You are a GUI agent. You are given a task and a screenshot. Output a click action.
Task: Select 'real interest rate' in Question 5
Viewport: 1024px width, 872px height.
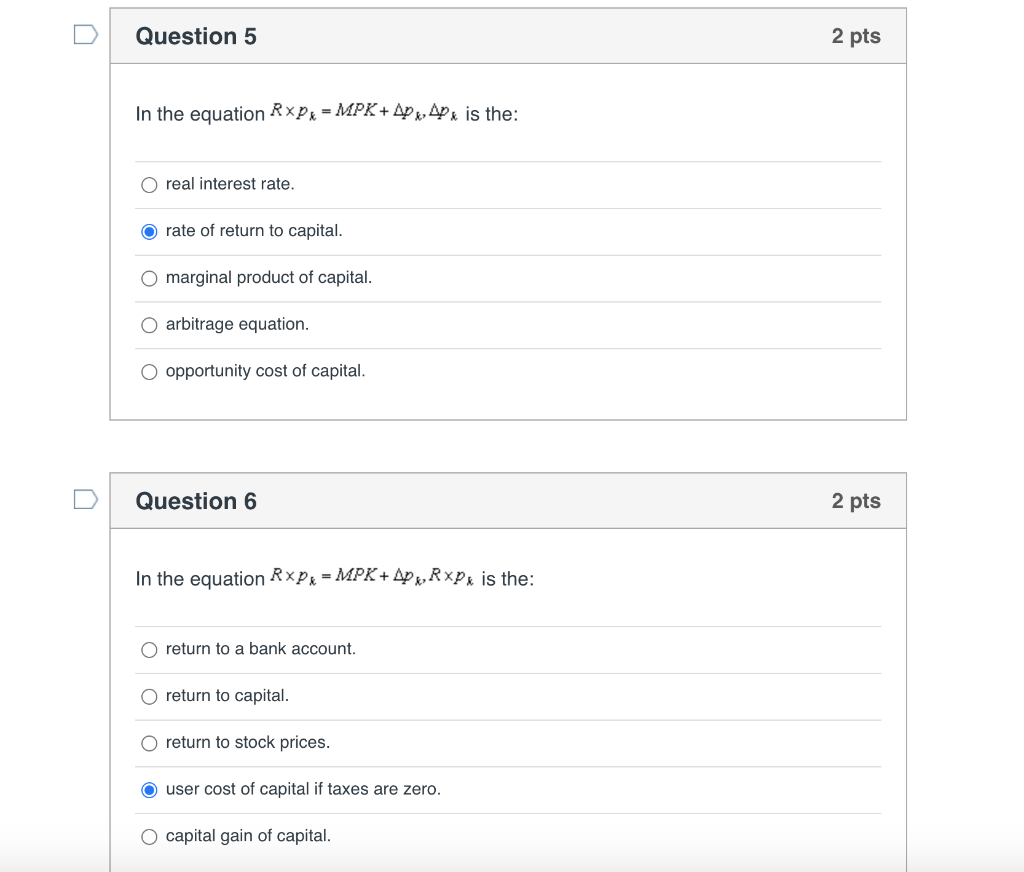coord(148,184)
